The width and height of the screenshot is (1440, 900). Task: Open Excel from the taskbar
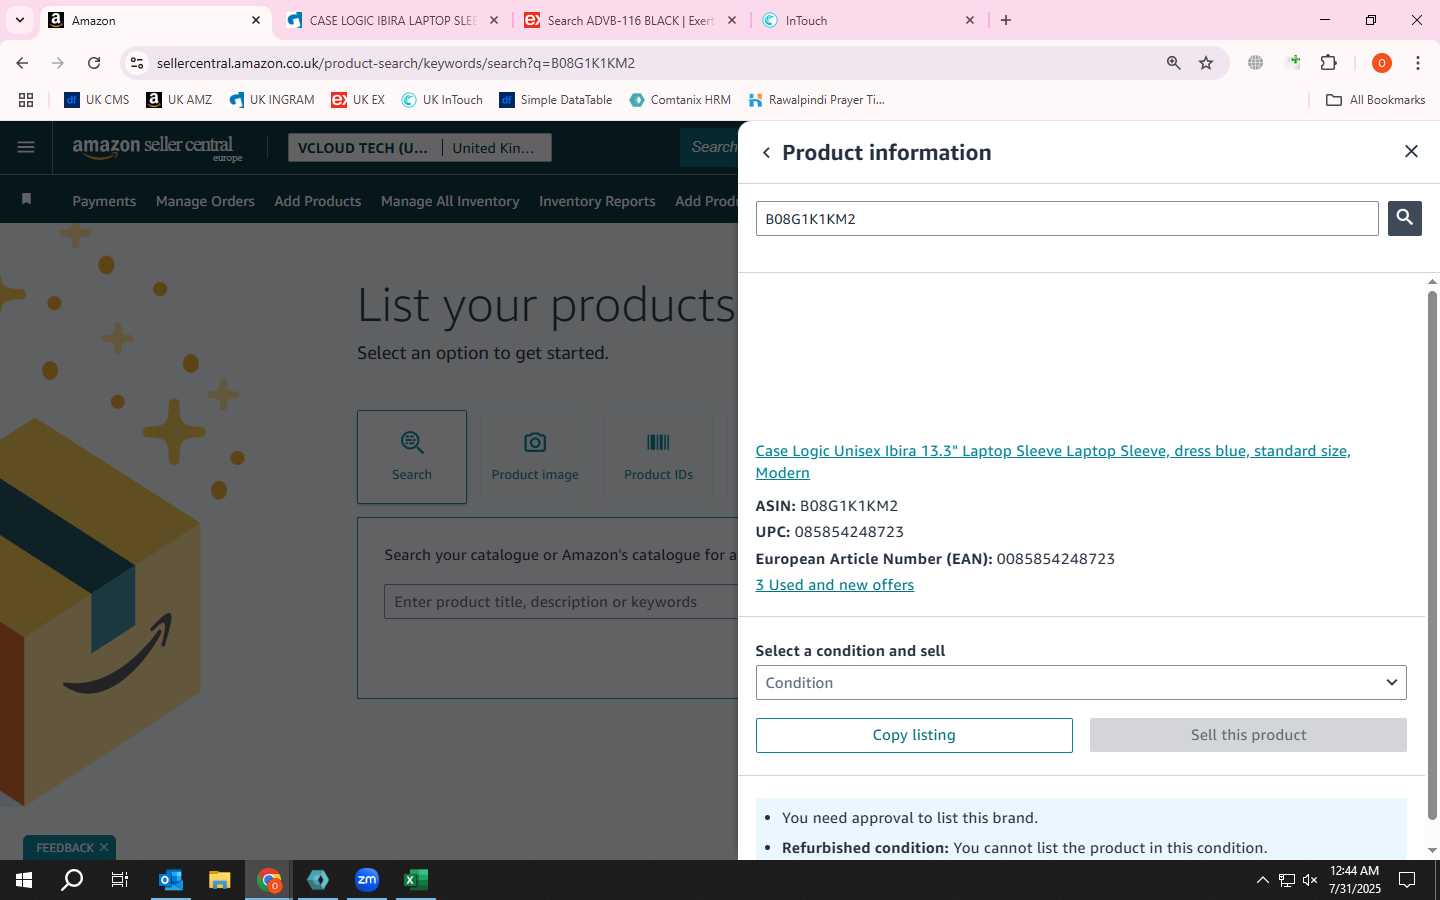(416, 880)
